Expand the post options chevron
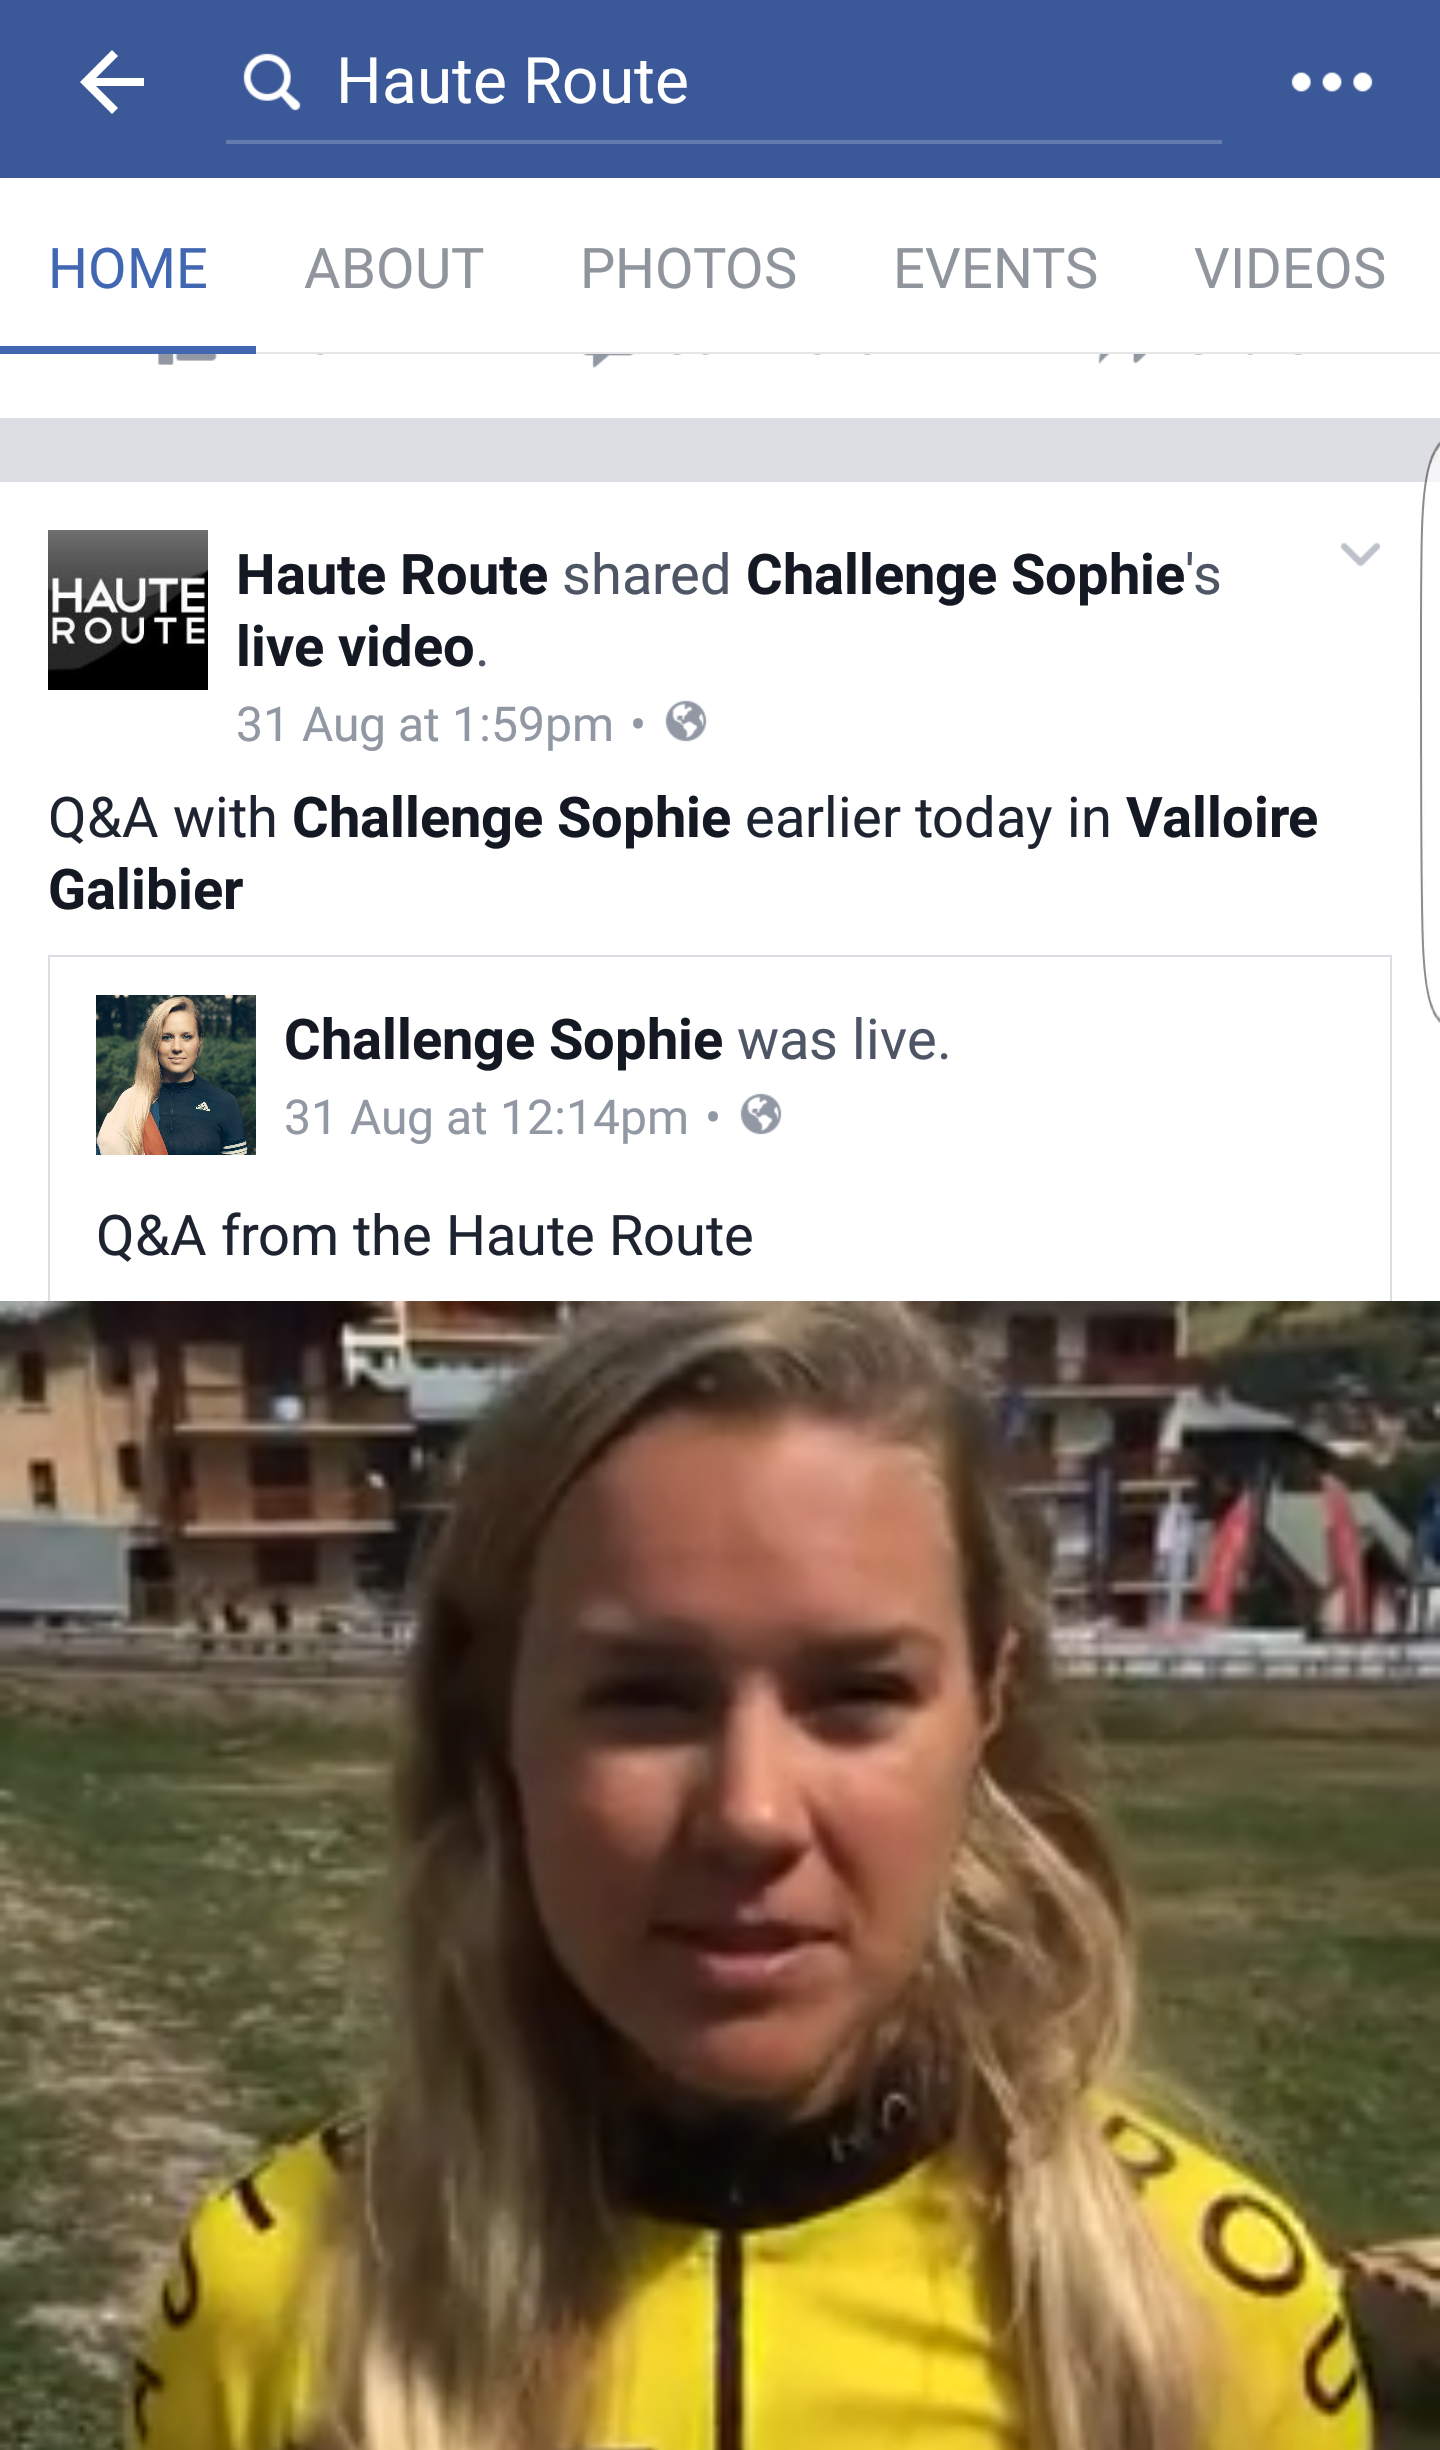This screenshot has height=2450, width=1440. point(1360,554)
